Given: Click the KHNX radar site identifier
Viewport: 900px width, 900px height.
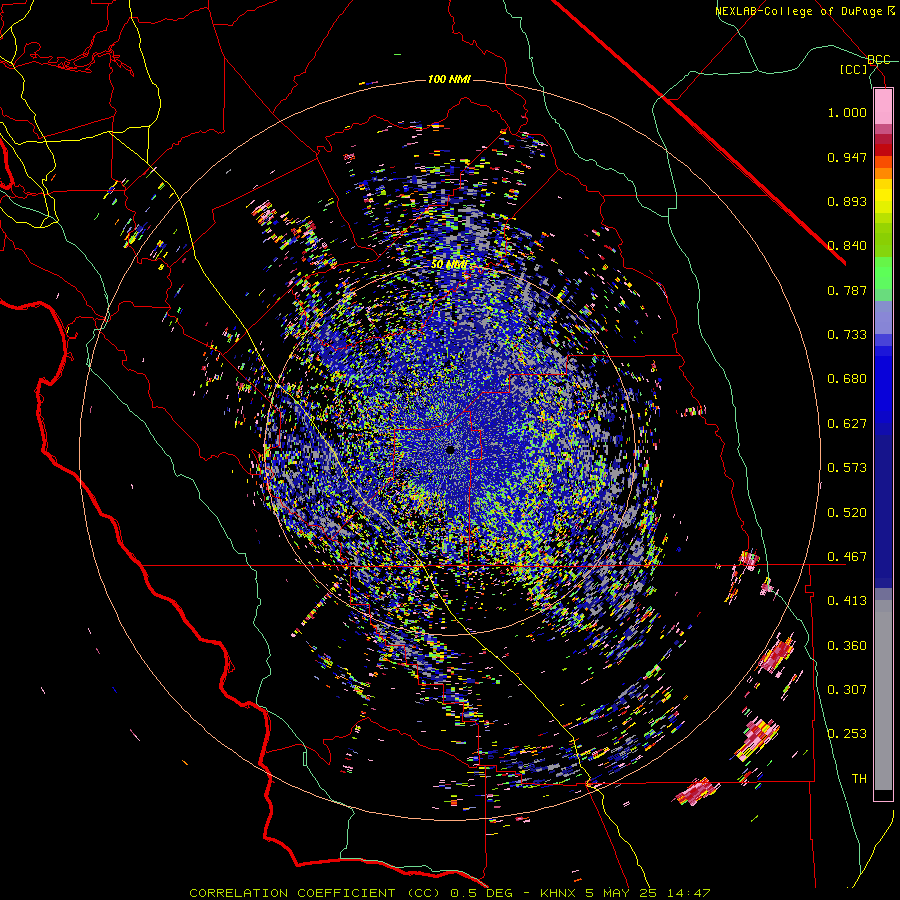Looking at the screenshot, I should (559, 893).
